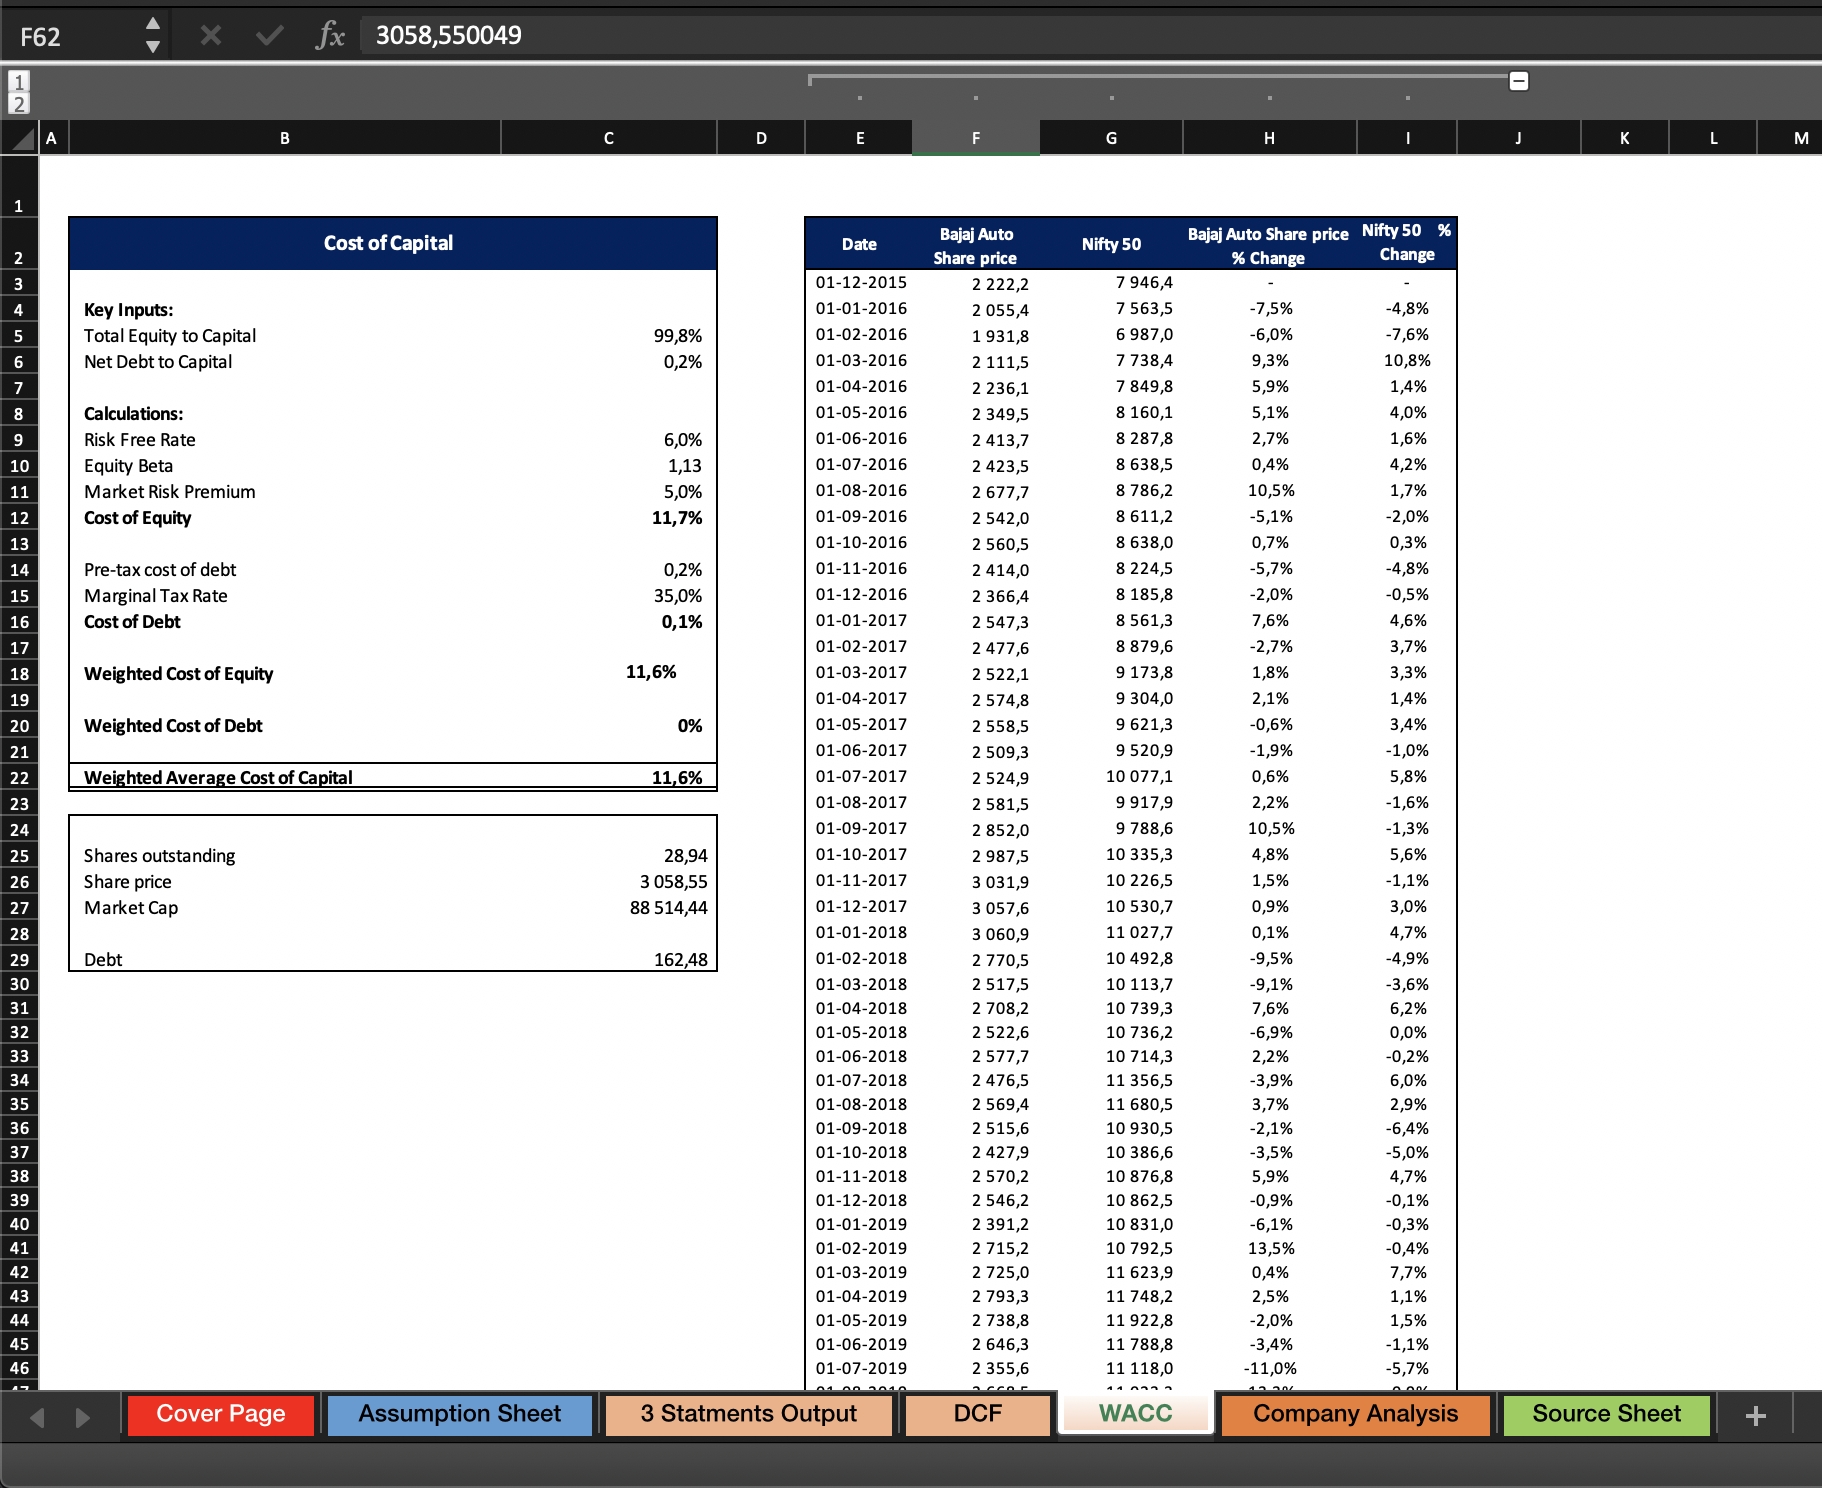Select the % change cell -11,0%
The width and height of the screenshot is (1822, 1488).
point(1270,1369)
